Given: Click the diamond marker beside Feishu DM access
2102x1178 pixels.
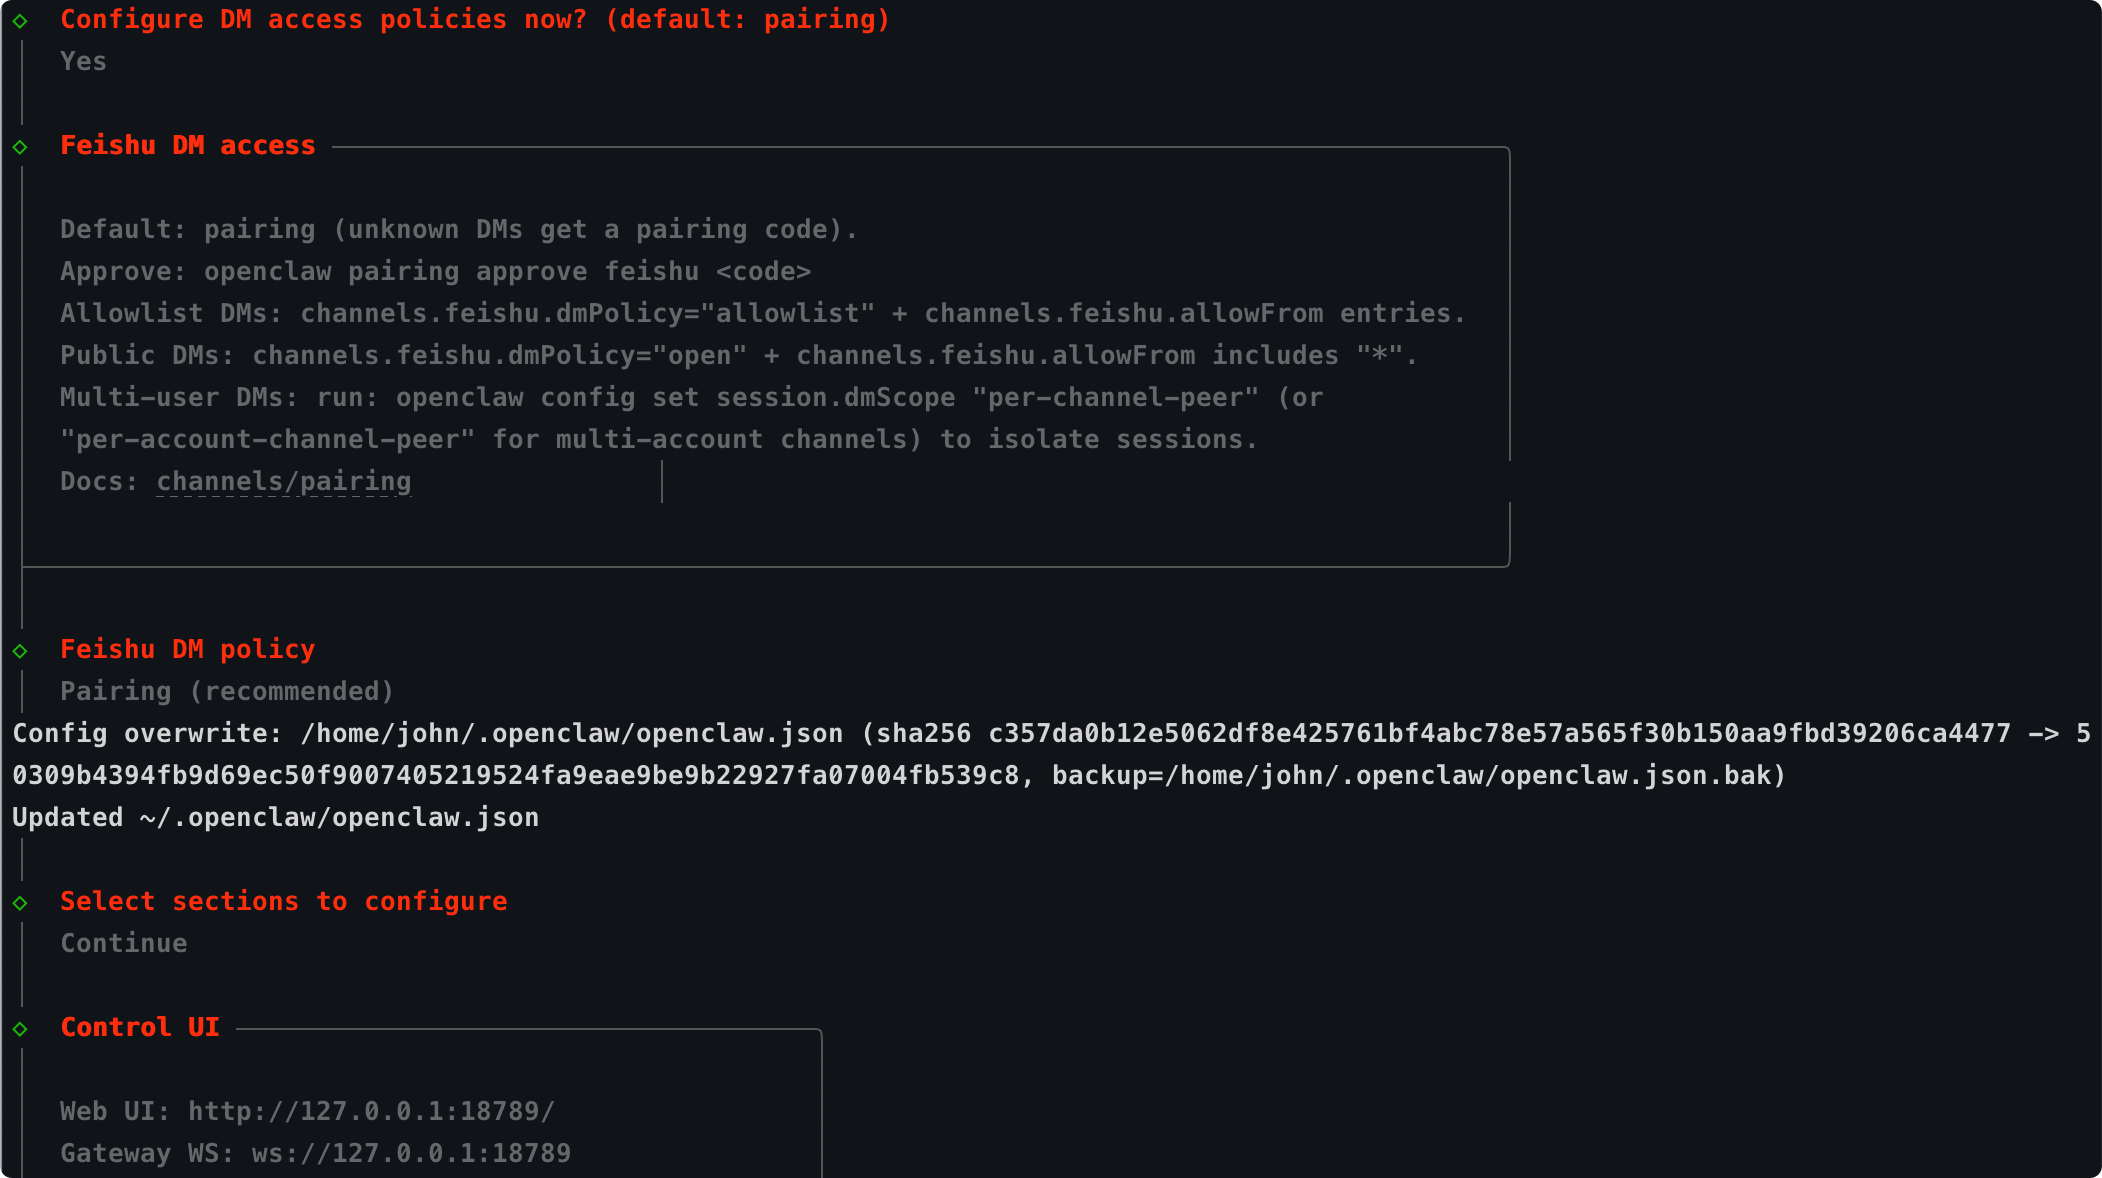Looking at the screenshot, I should 20,147.
